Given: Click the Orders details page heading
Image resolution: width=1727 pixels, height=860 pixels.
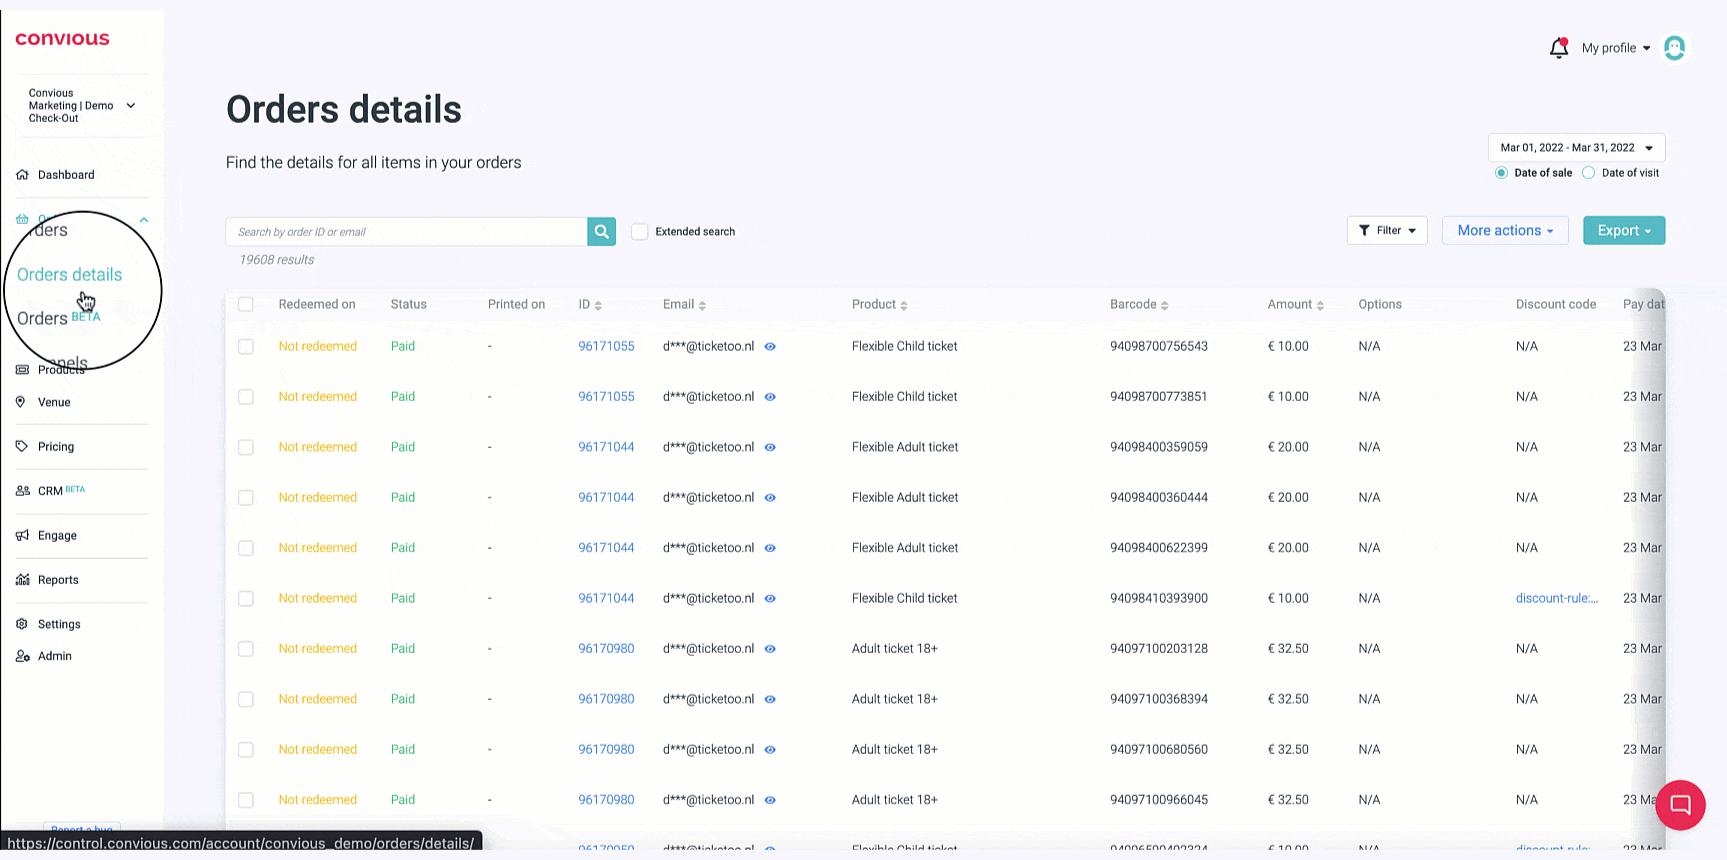Looking at the screenshot, I should pos(344,110).
